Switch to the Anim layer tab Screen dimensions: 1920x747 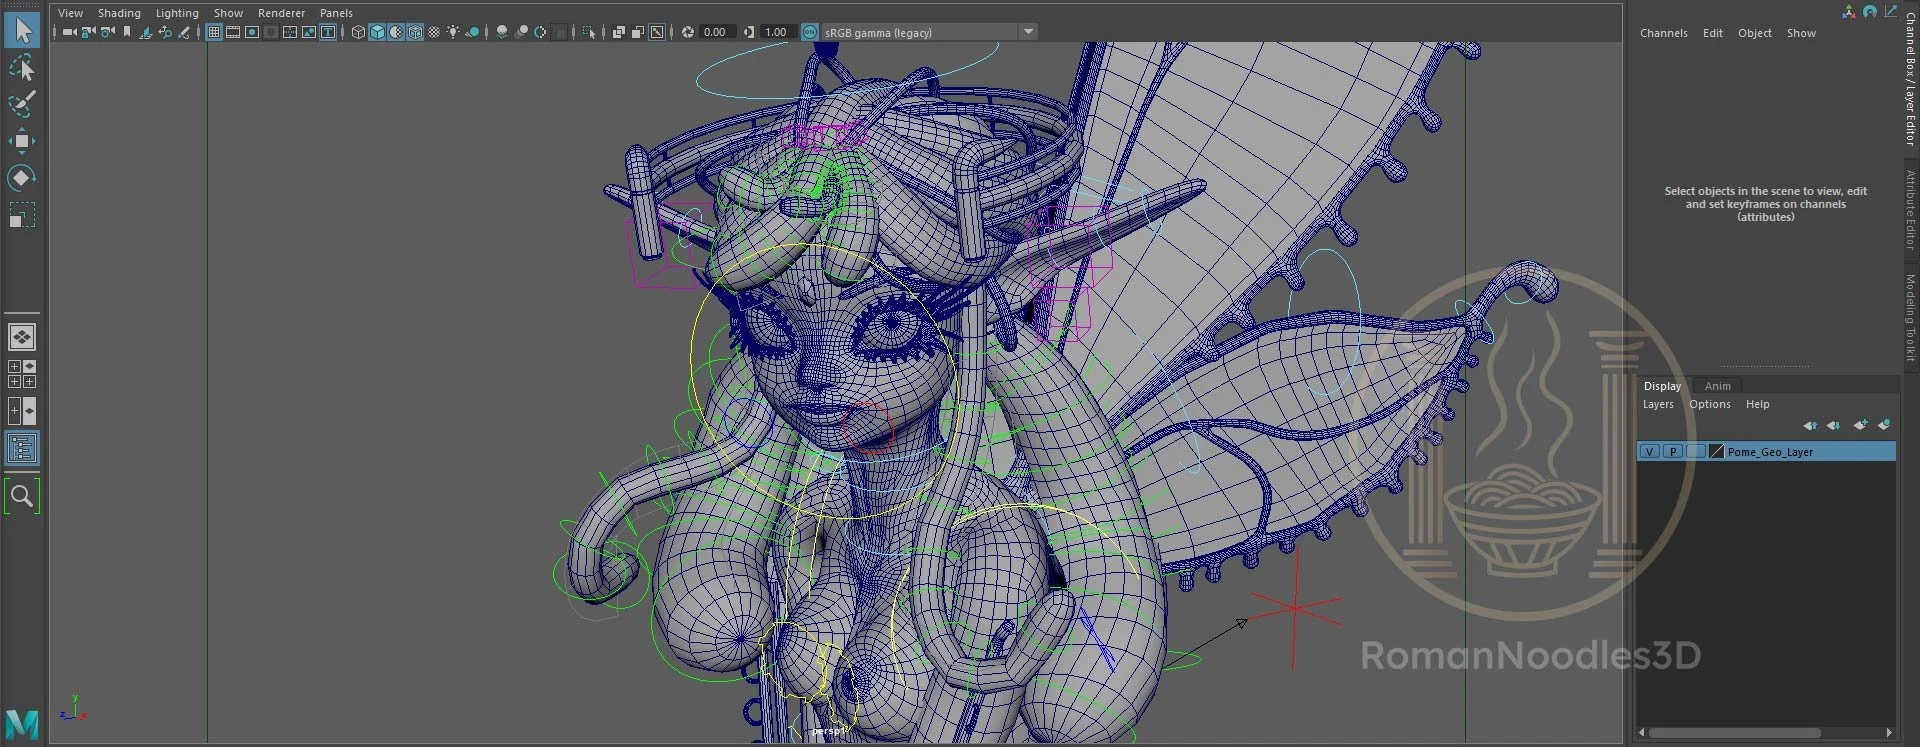tap(1717, 386)
